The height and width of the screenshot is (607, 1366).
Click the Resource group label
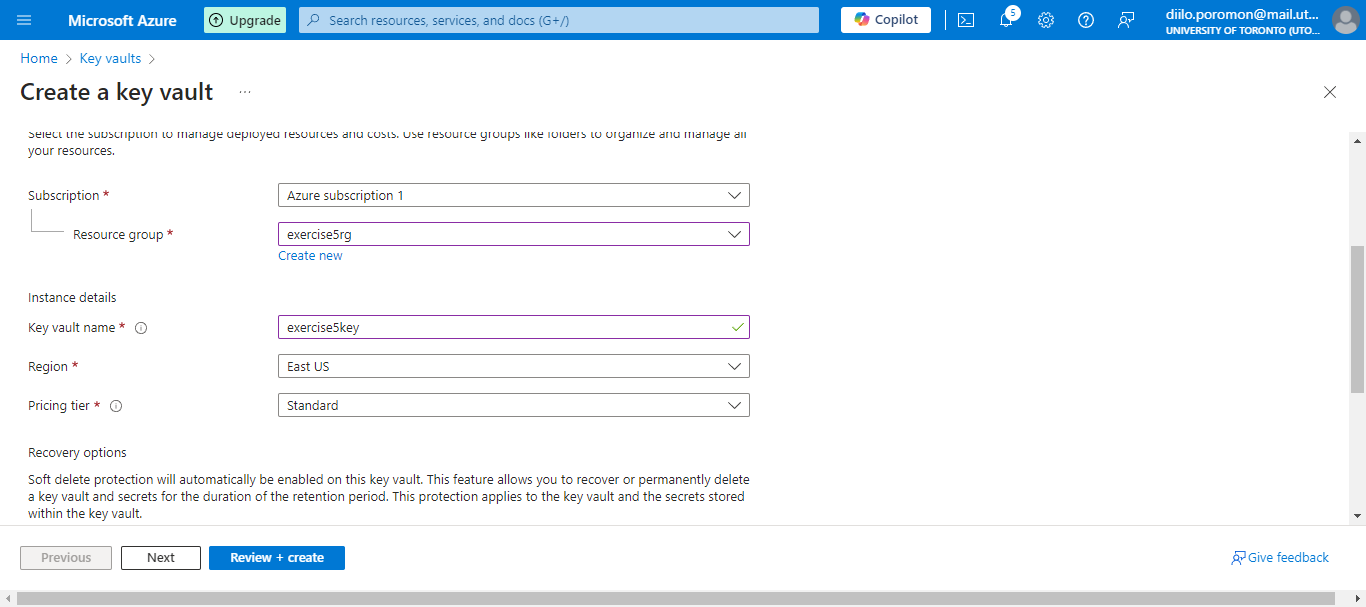[118, 235]
